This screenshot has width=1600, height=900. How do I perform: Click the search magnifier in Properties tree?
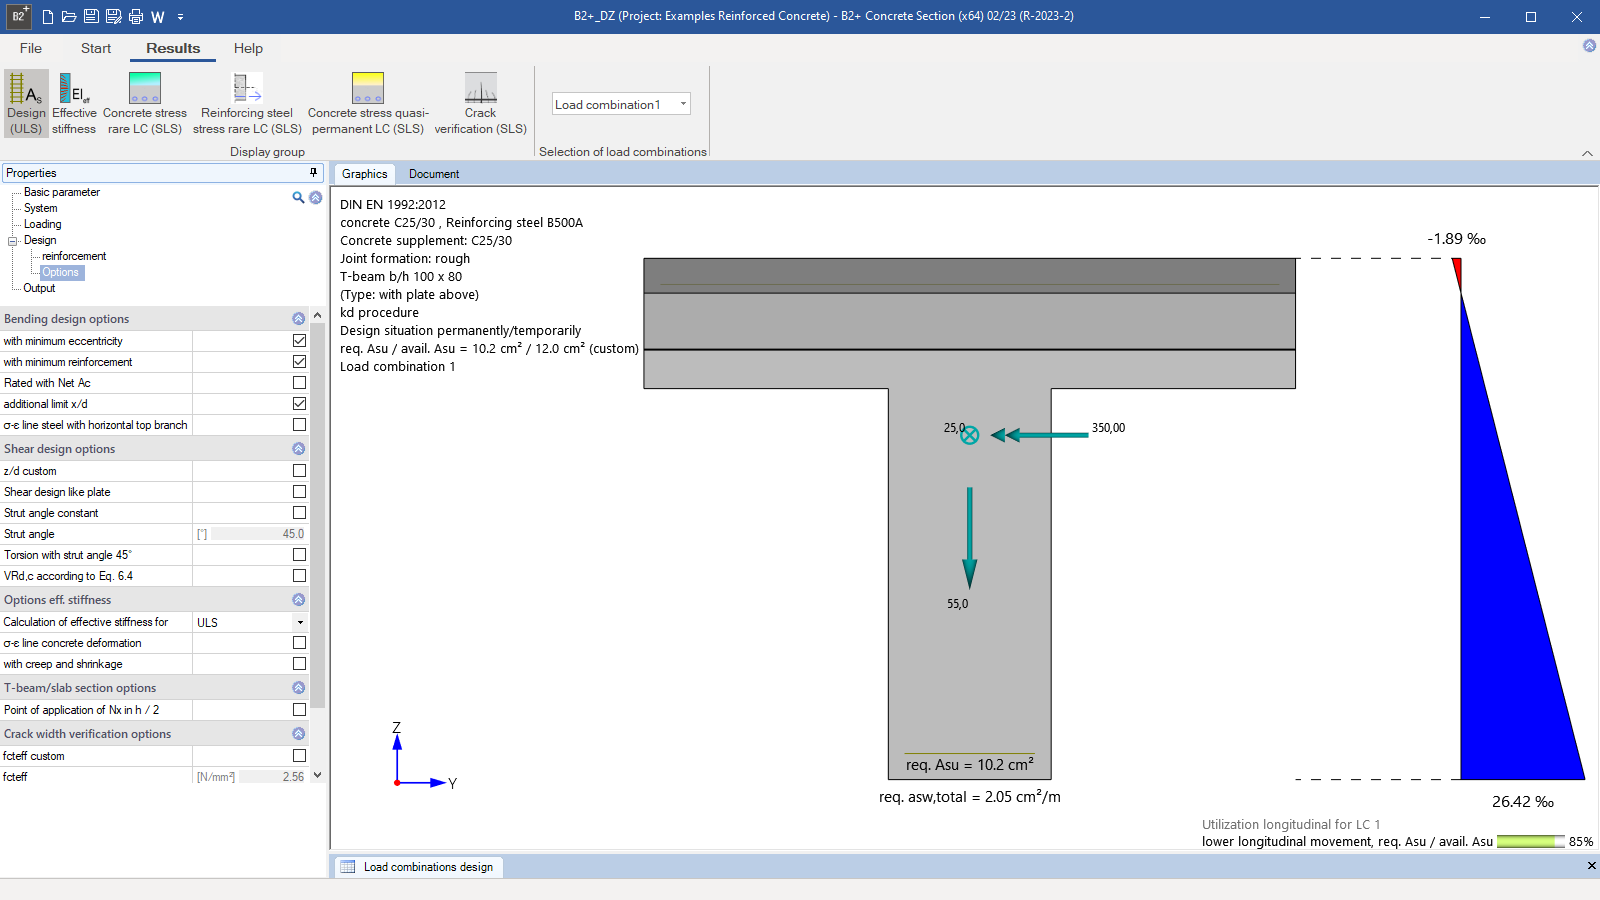tap(298, 198)
